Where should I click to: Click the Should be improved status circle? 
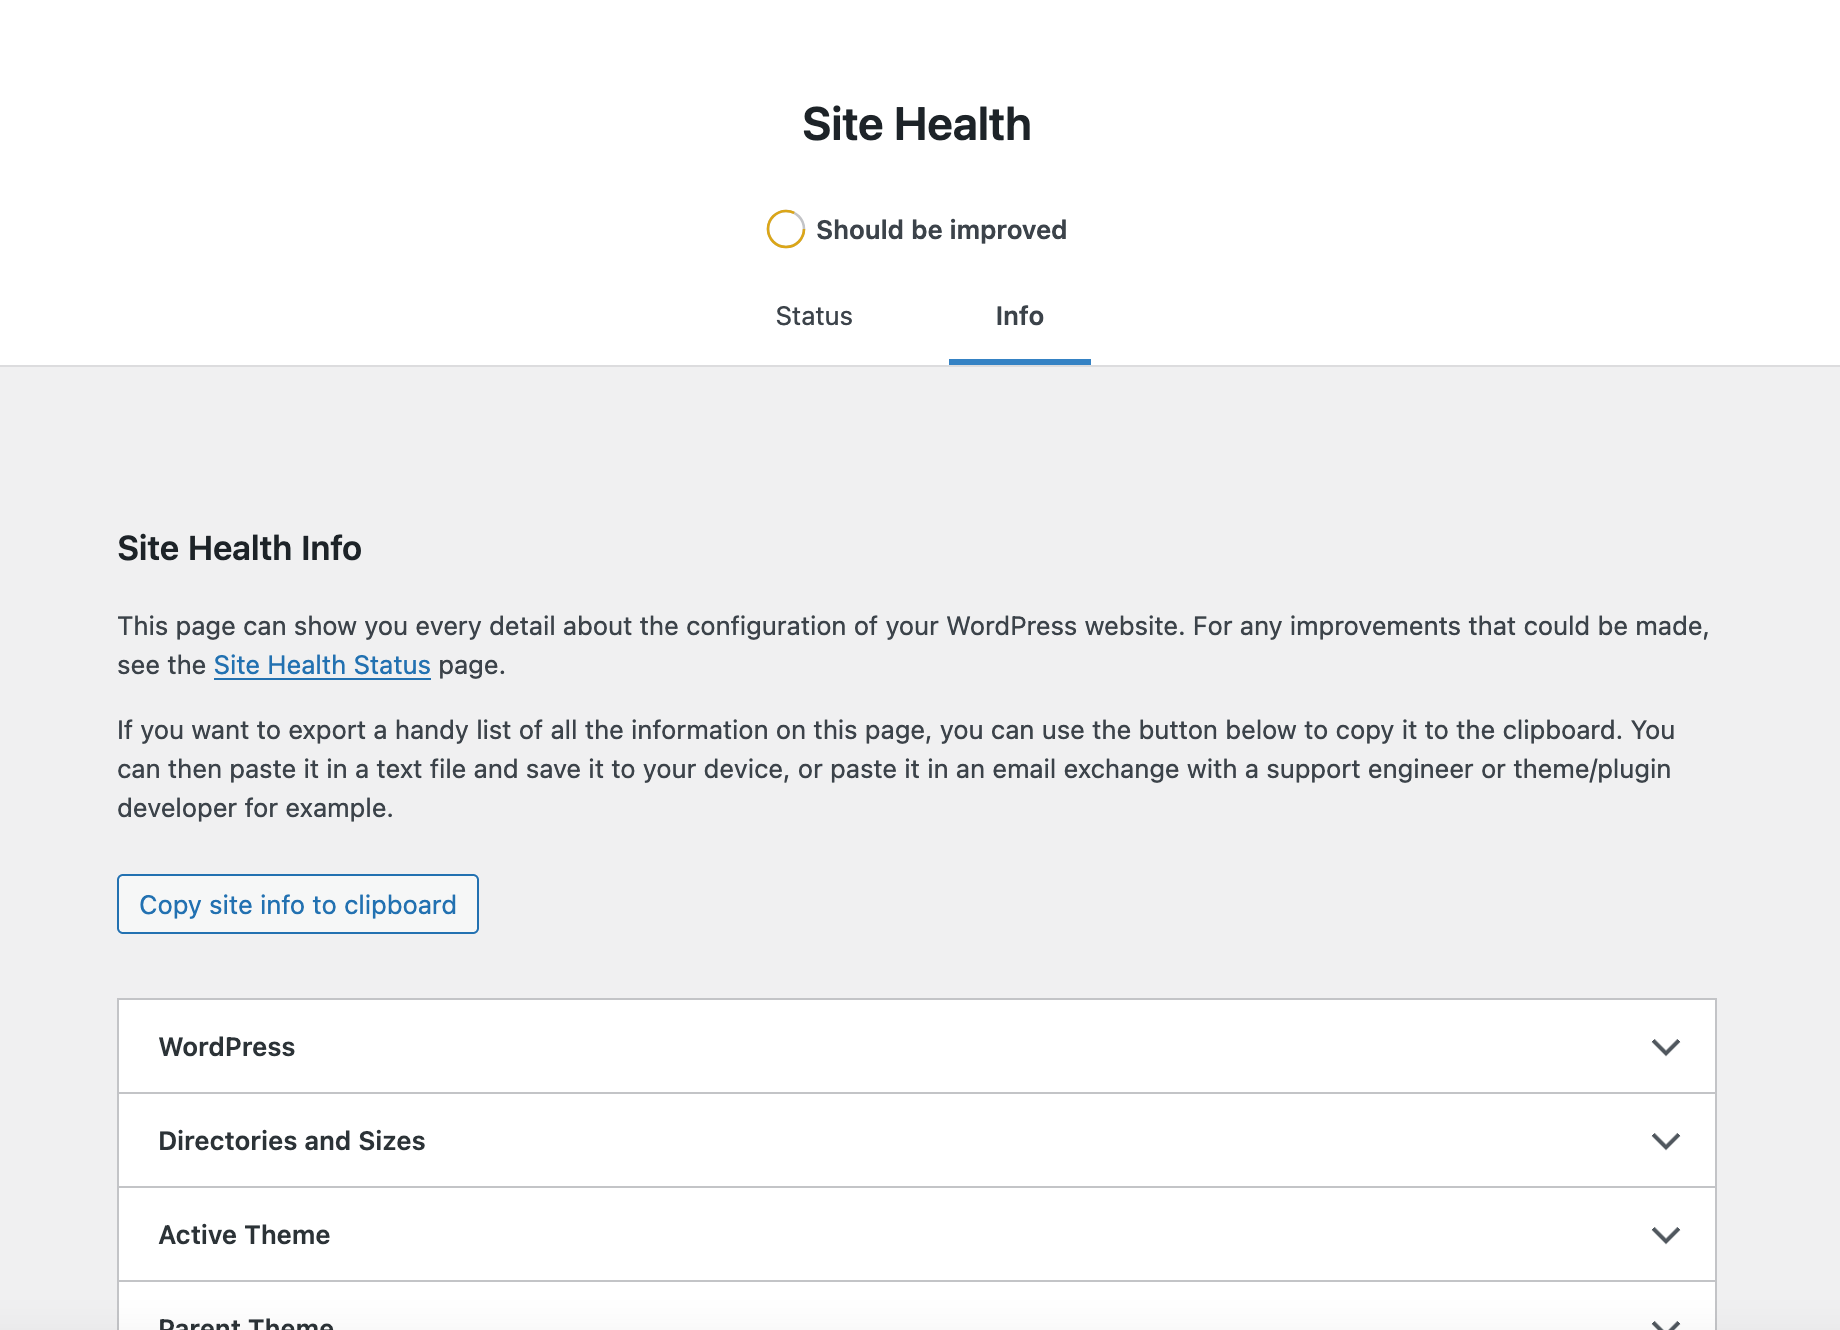(x=786, y=230)
